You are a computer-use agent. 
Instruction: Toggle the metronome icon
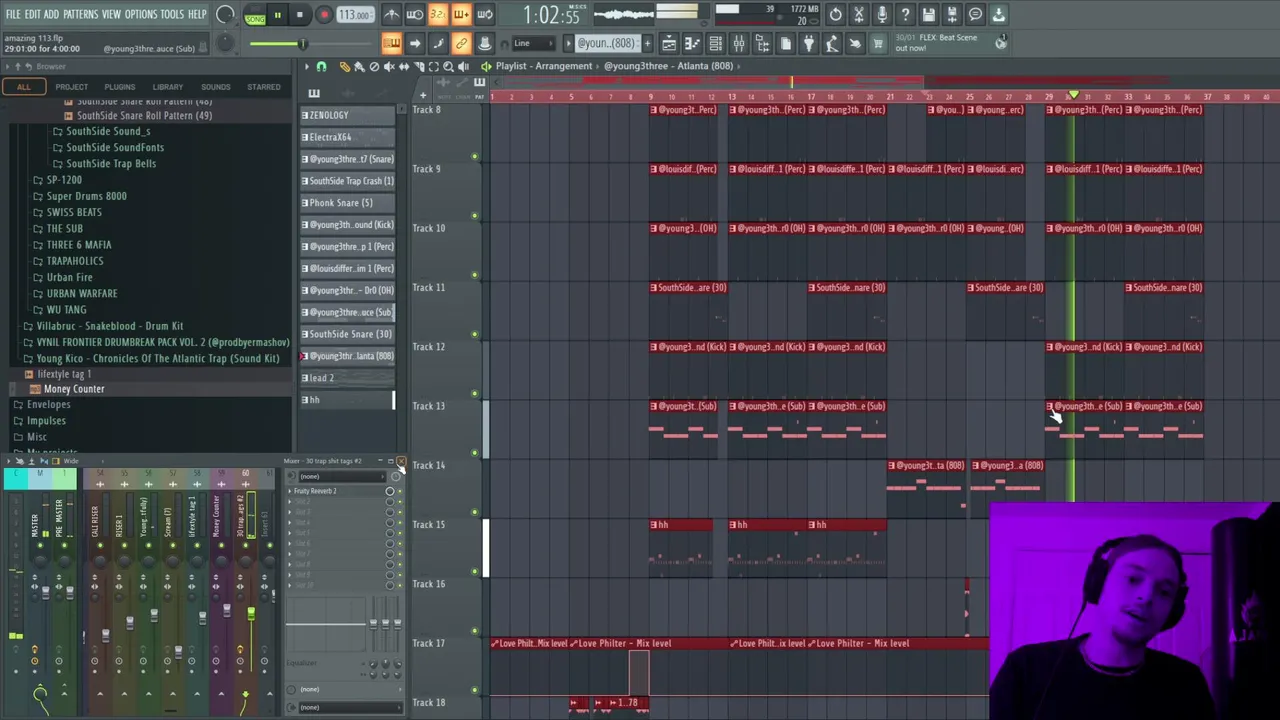tap(391, 15)
